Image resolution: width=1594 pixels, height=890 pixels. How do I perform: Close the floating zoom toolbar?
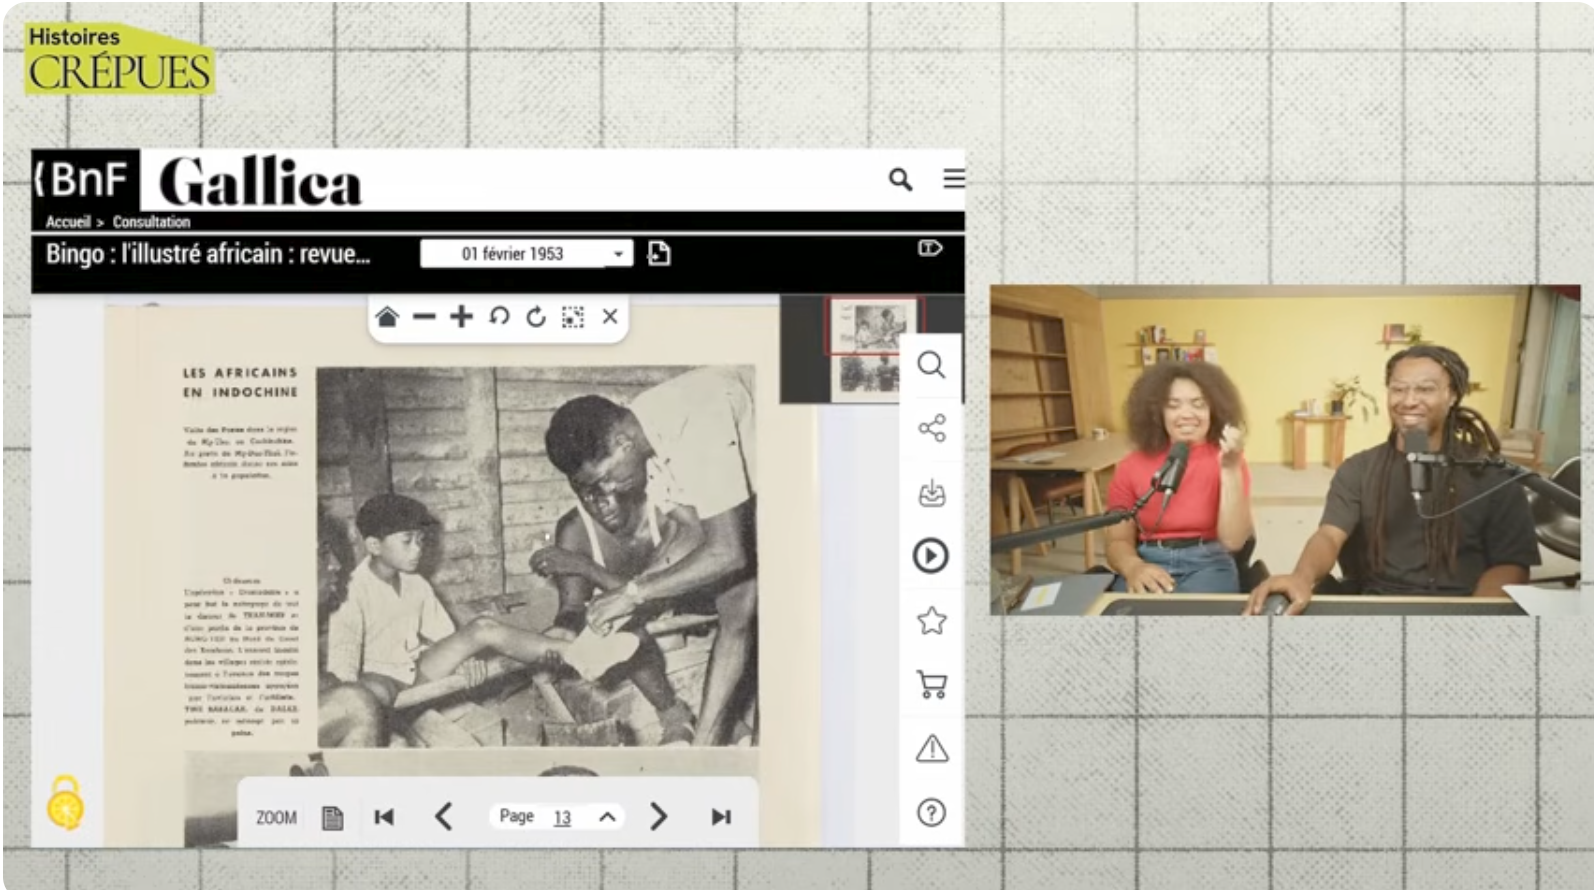610,317
